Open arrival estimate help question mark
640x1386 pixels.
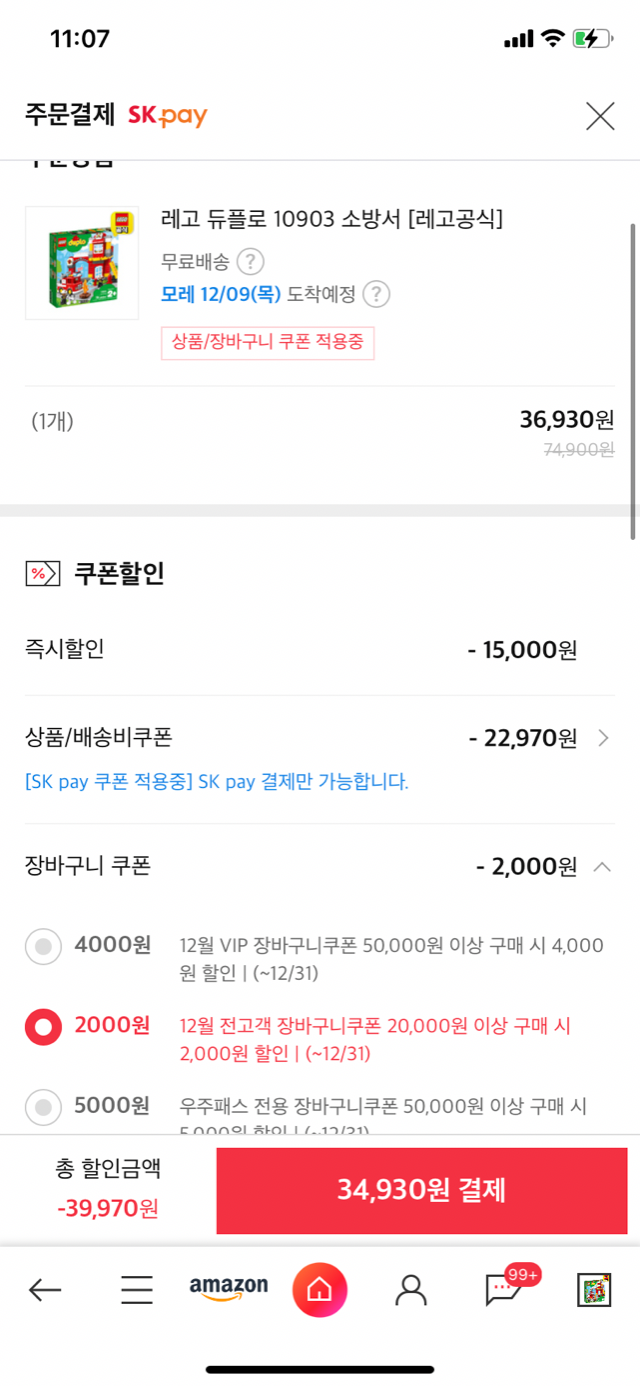click(x=376, y=294)
